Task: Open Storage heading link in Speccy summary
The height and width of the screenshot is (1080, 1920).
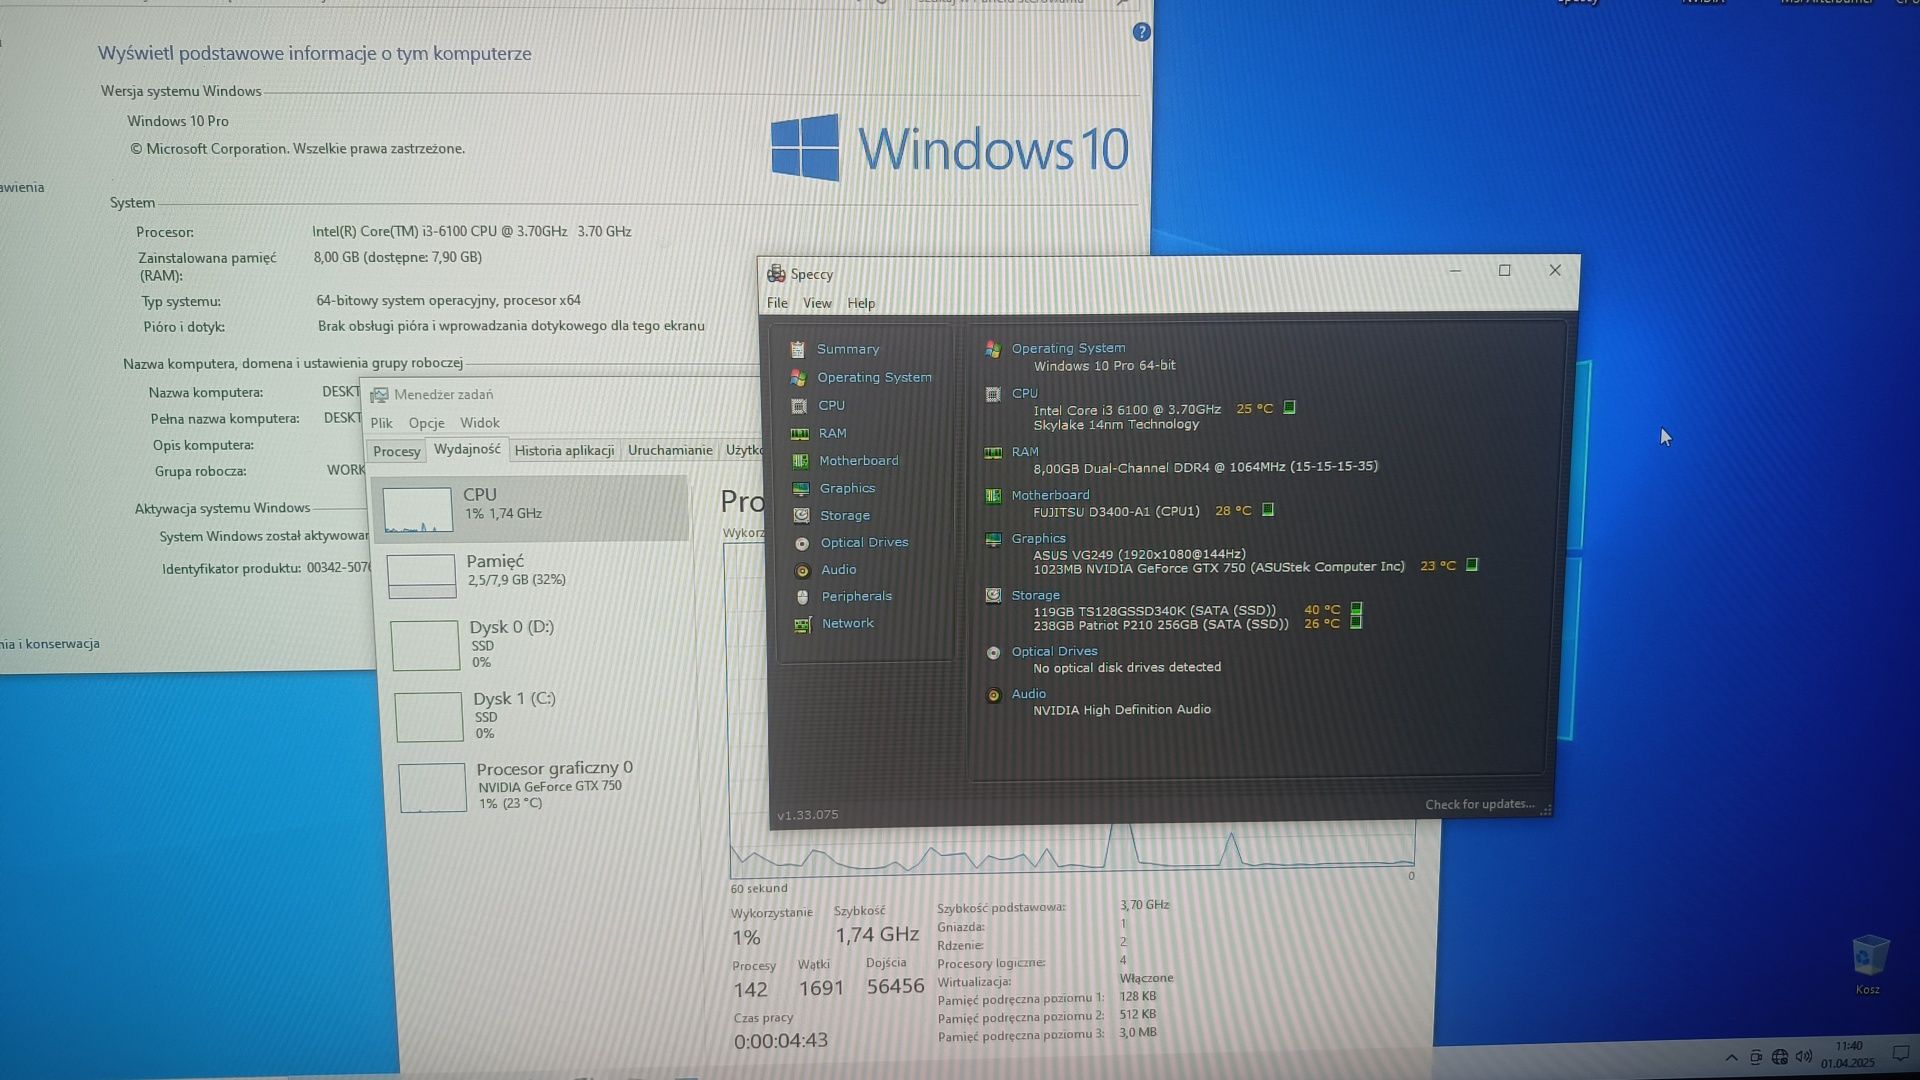Action: coord(1035,595)
